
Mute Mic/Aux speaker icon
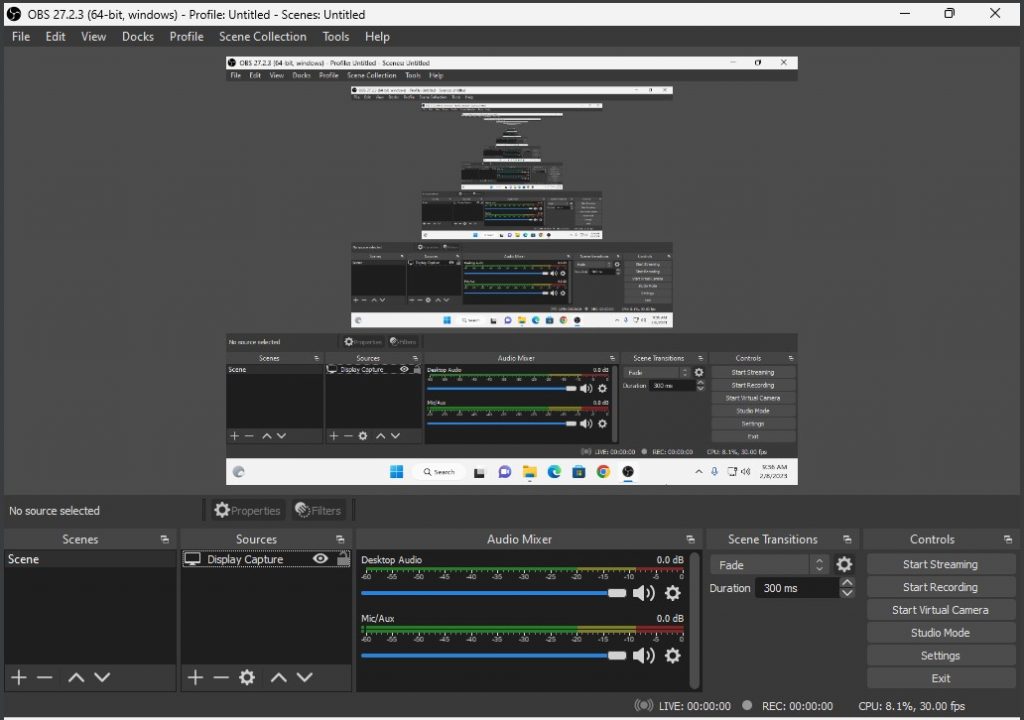click(643, 655)
